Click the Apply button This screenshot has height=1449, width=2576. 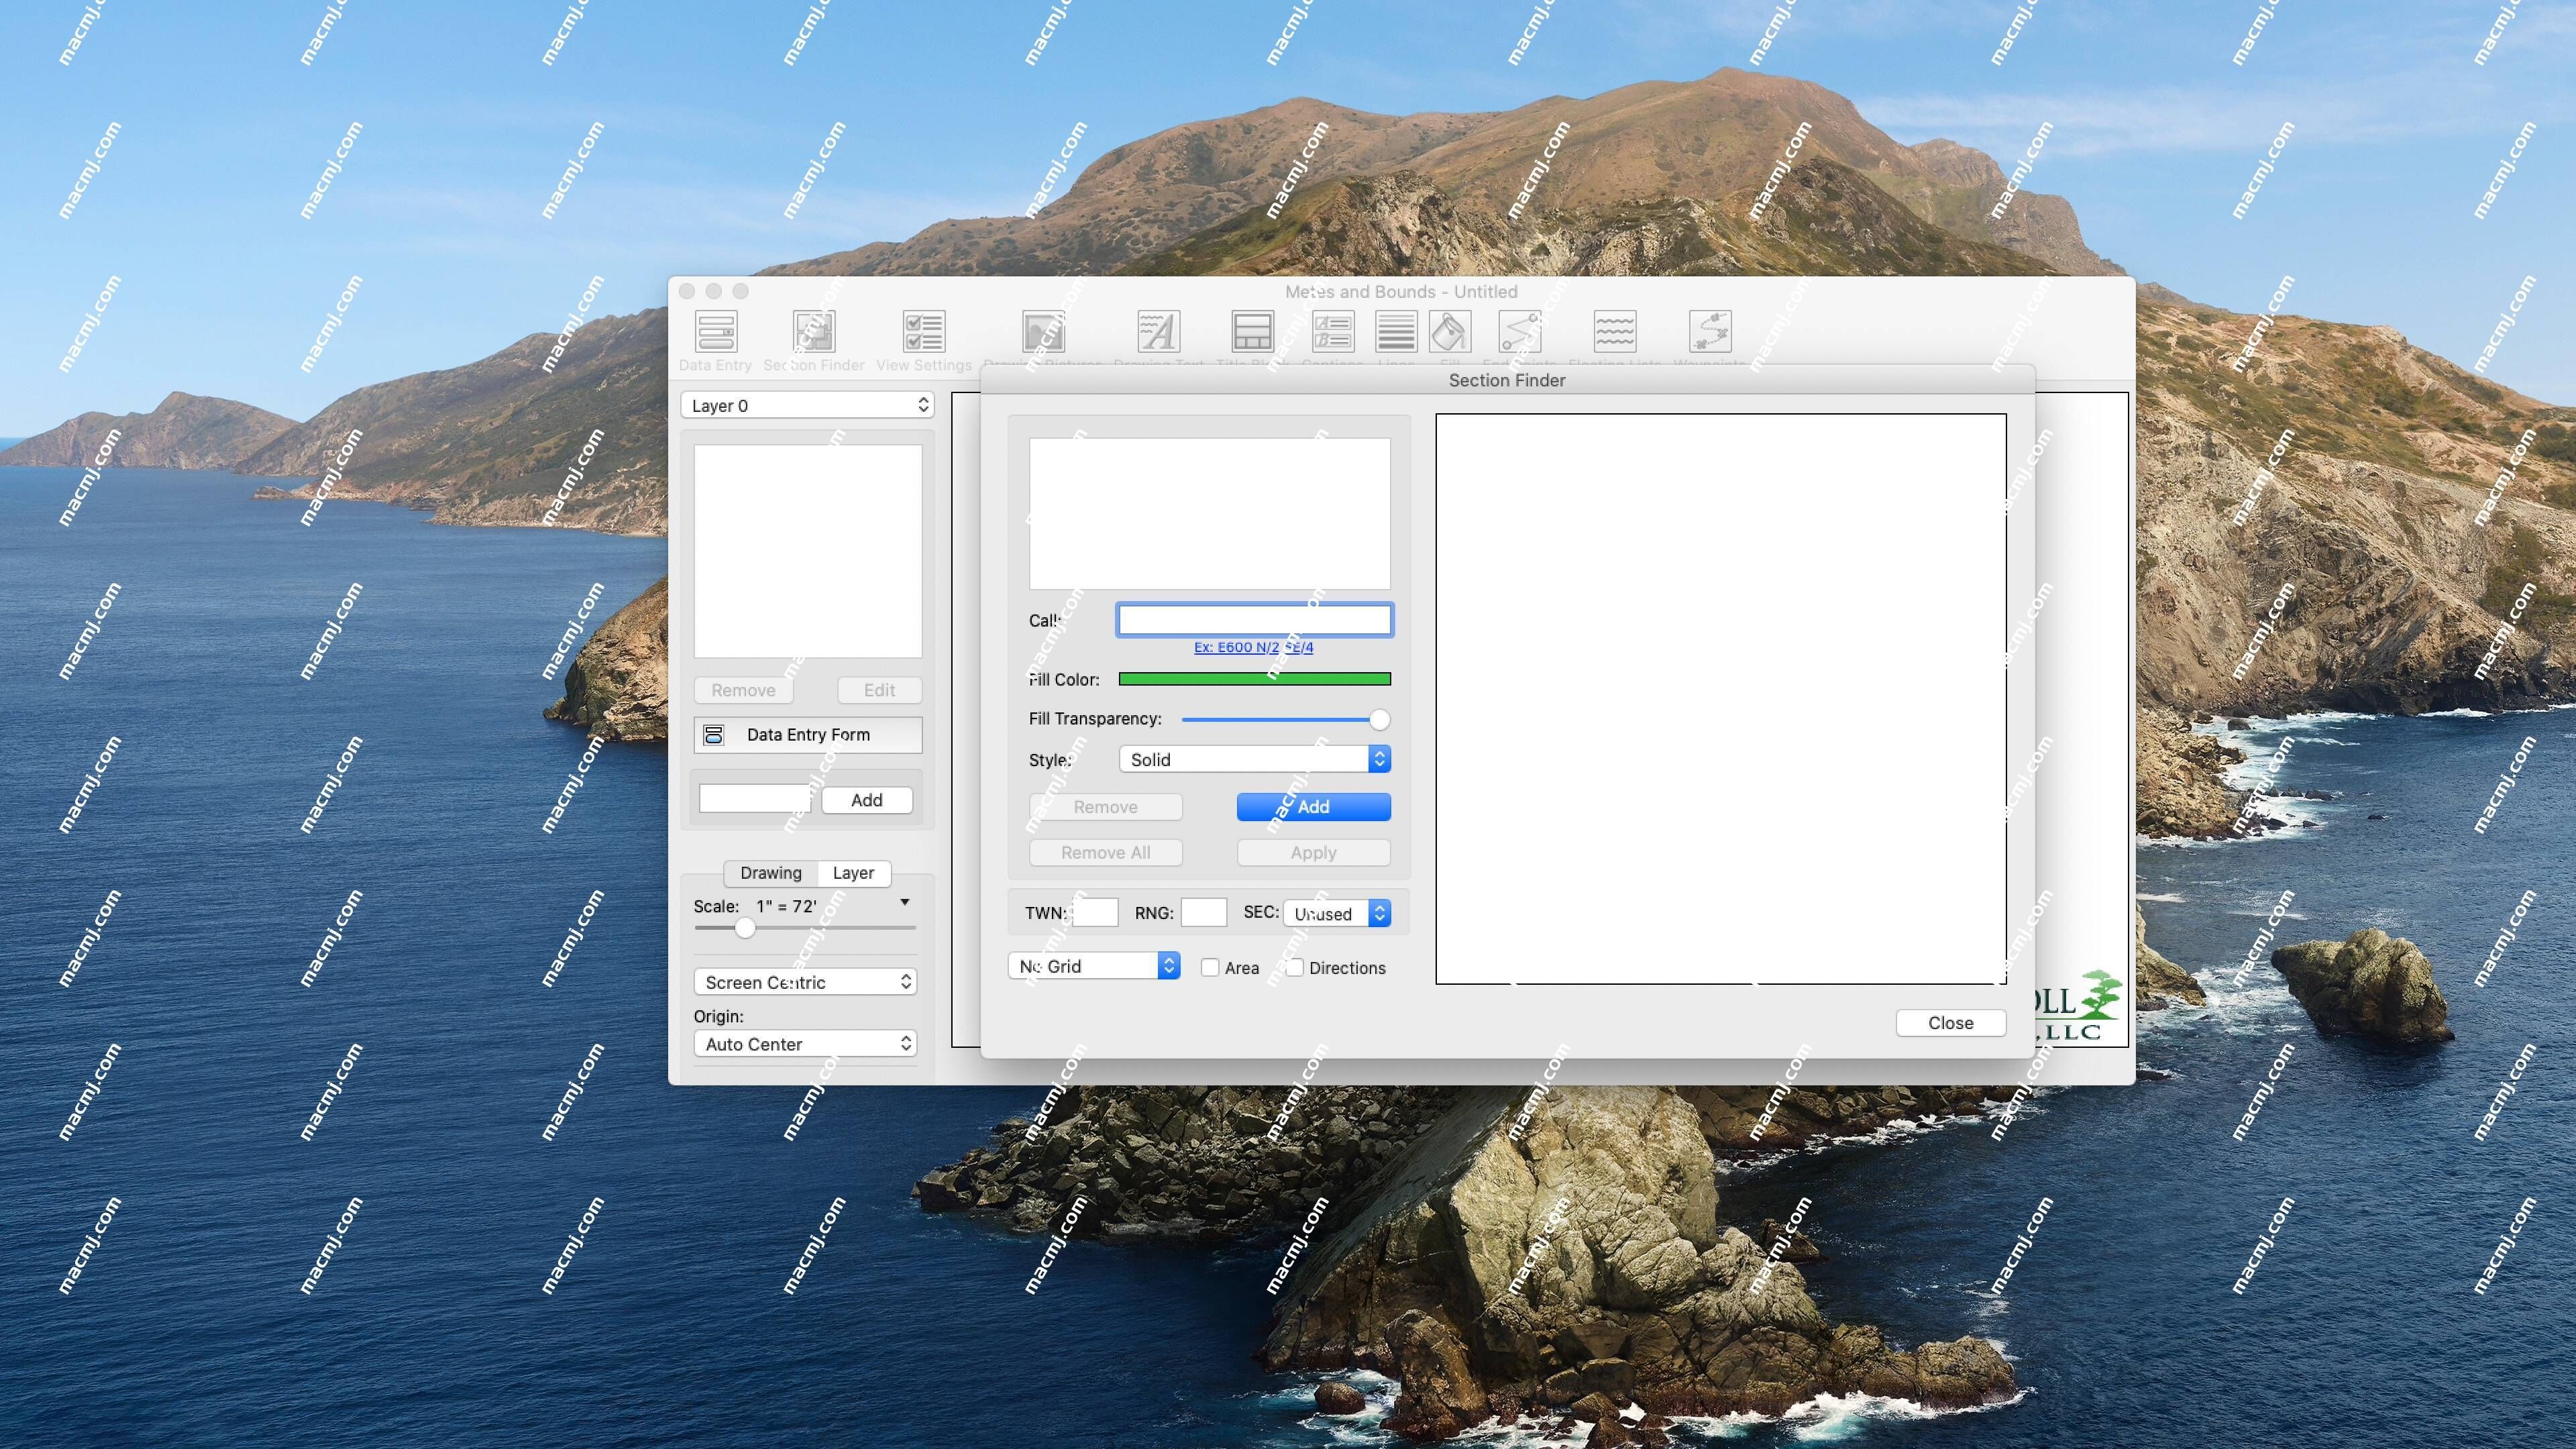point(1313,853)
